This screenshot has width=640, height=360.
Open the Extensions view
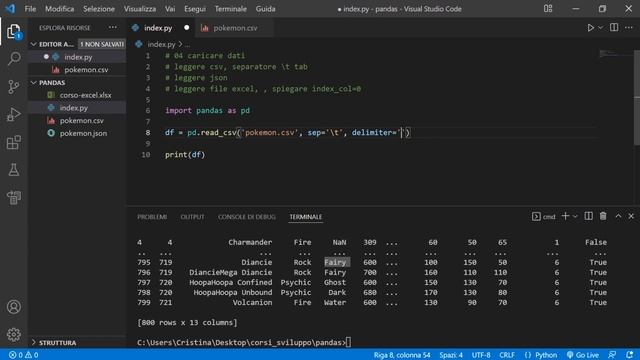coord(13,142)
